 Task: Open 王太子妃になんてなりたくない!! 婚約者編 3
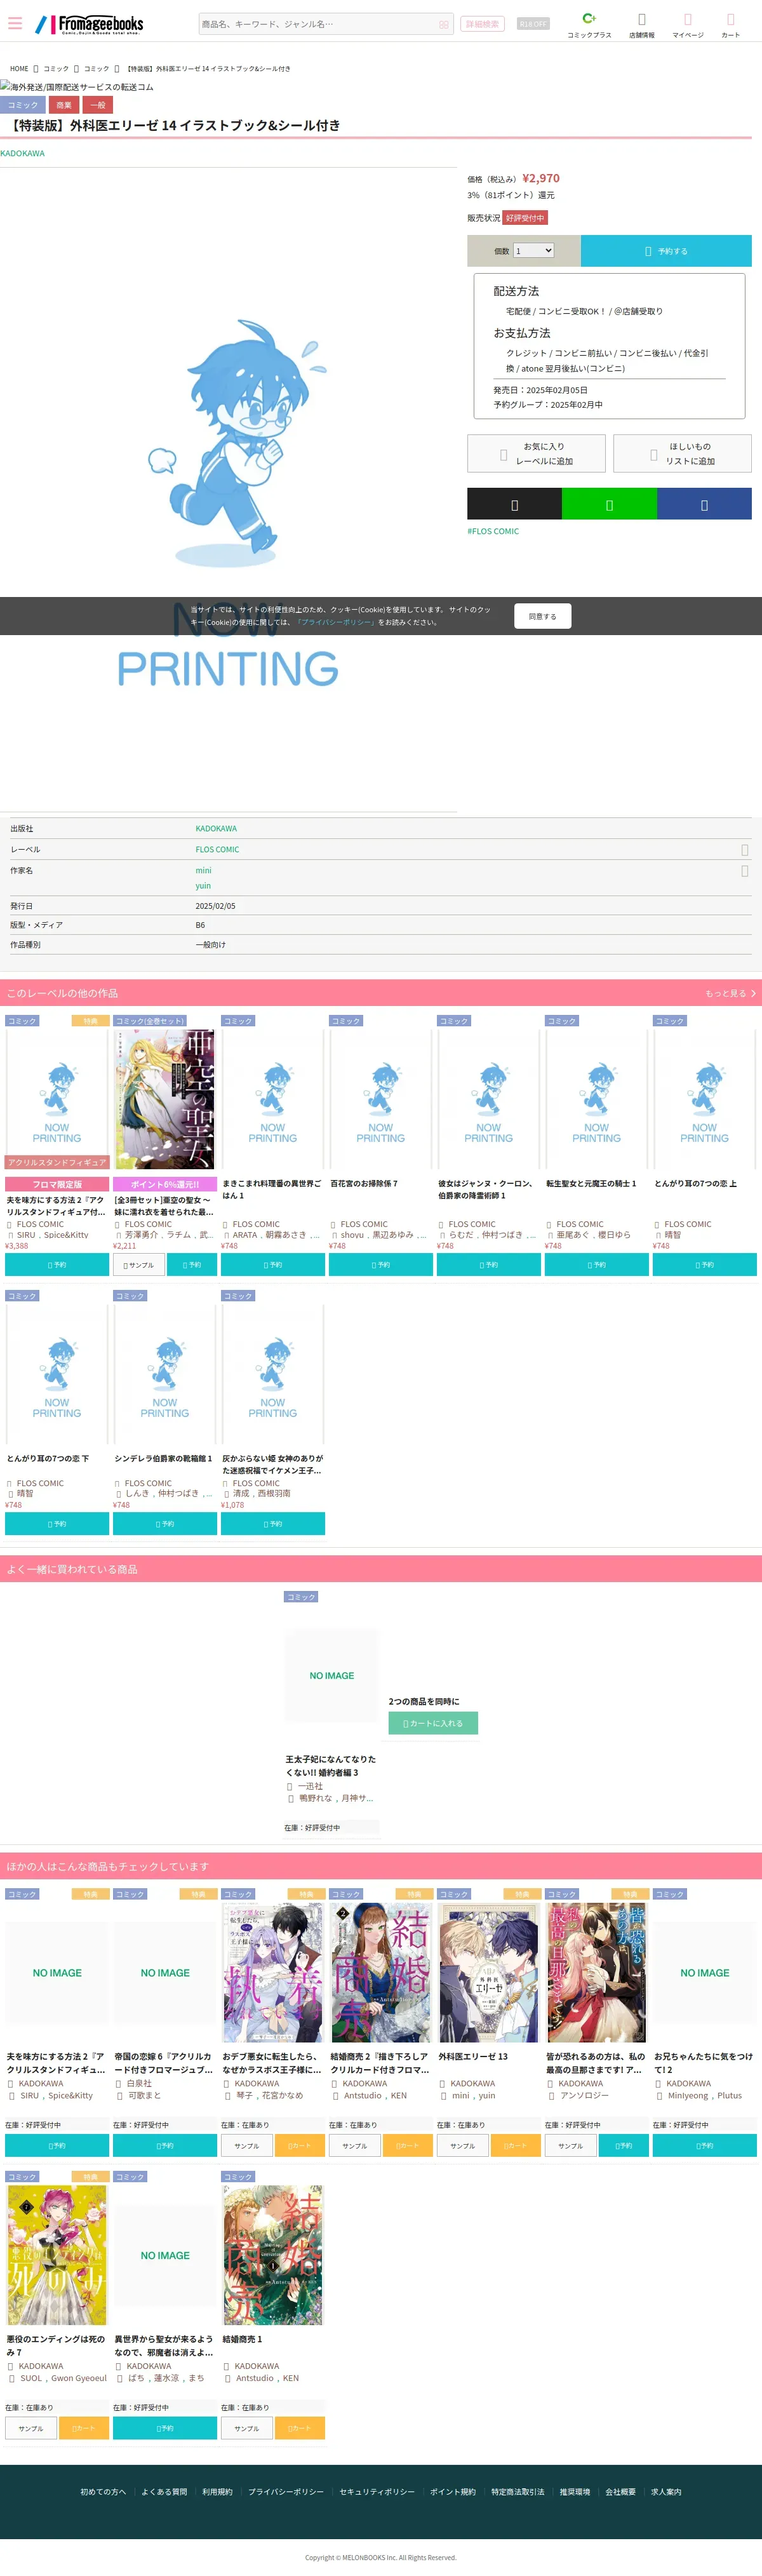pos(331,1766)
